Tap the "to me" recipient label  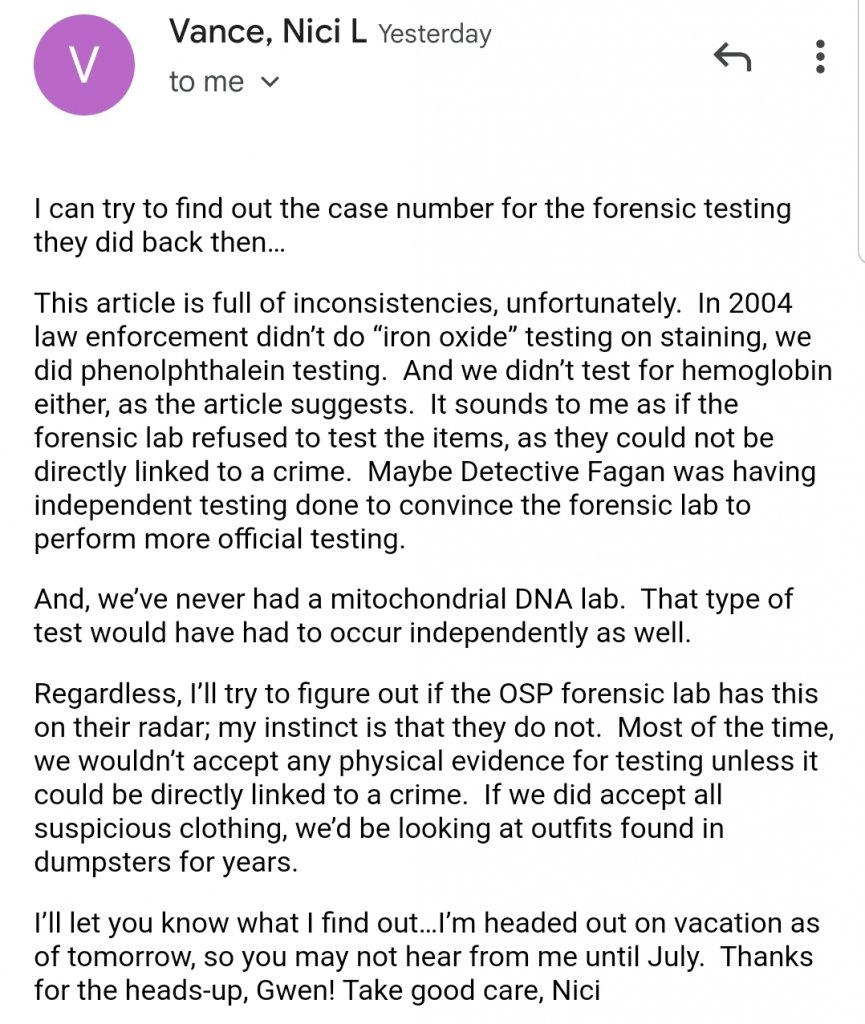coord(206,82)
